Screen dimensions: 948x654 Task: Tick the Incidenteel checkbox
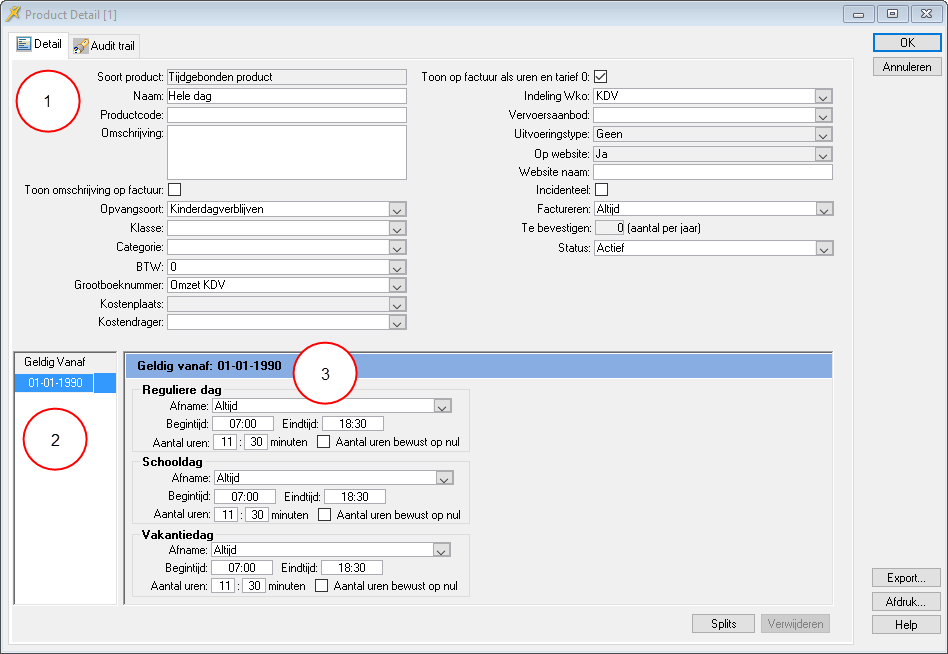pos(601,190)
